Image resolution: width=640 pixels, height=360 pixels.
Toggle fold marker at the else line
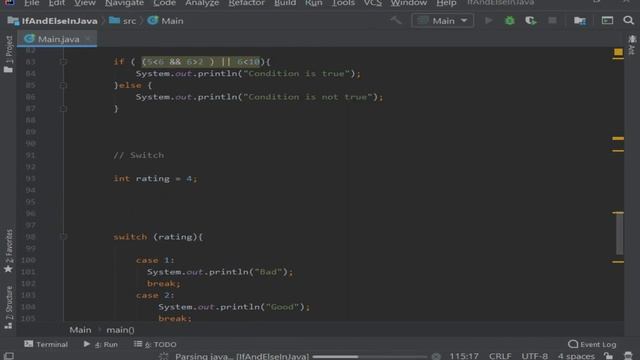click(63, 85)
